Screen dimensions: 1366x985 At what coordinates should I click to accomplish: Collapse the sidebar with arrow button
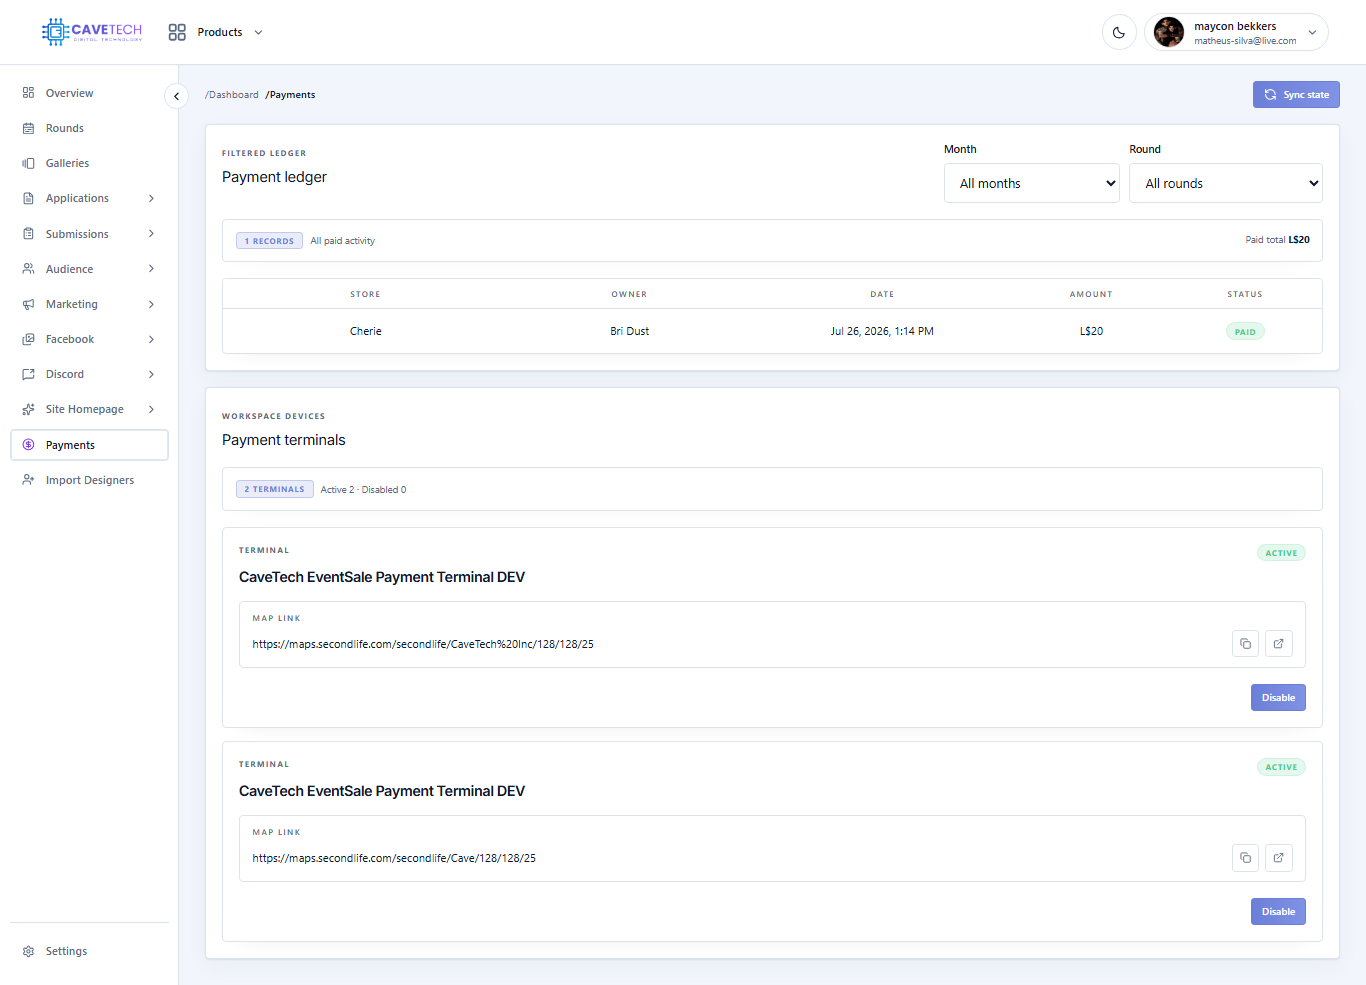(176, 96)
